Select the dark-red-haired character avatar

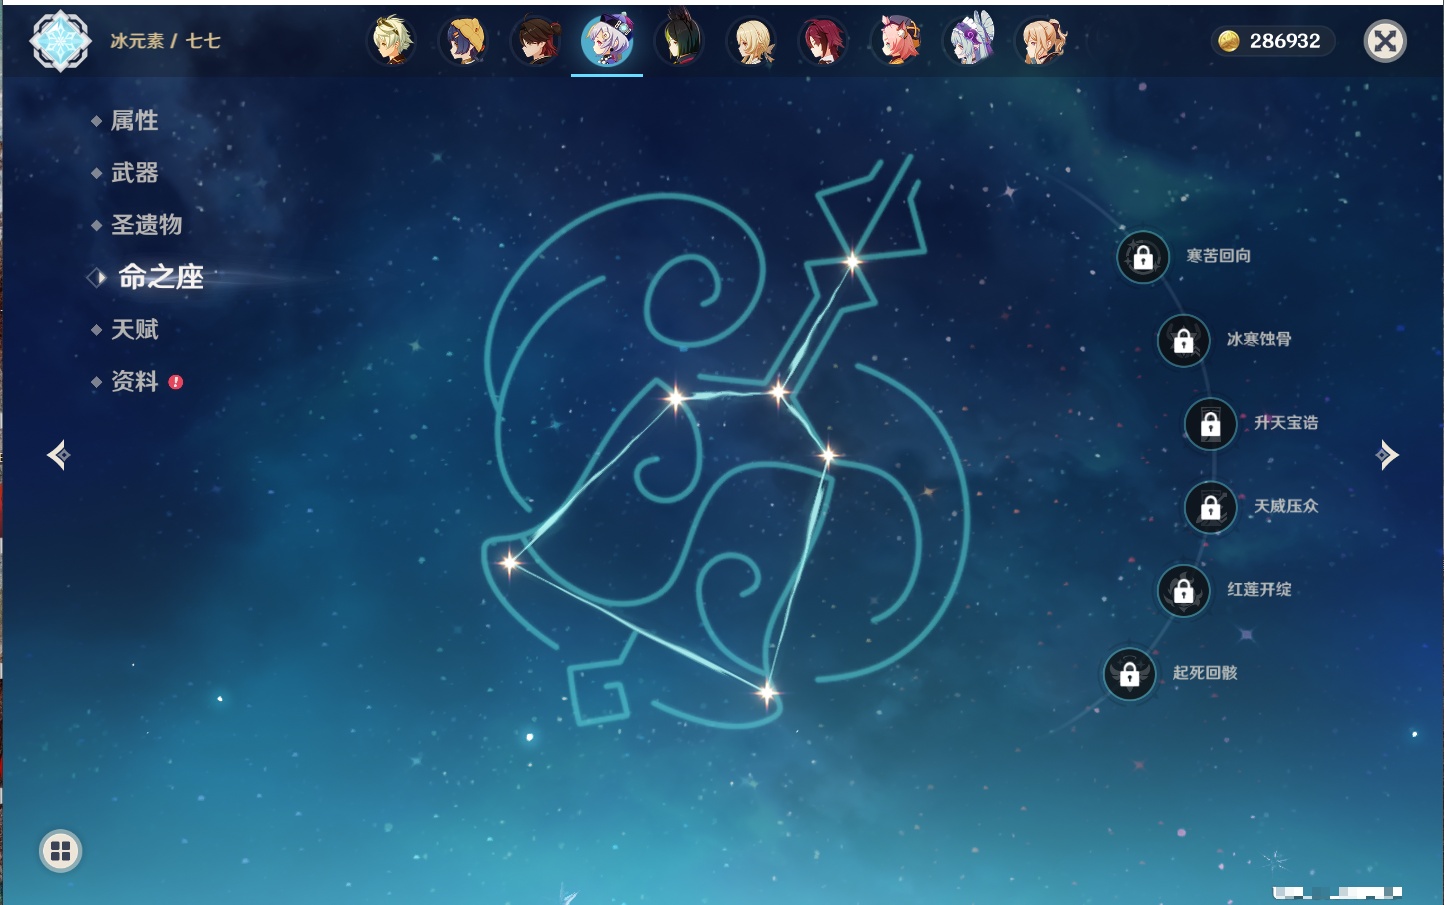pos(823,41)
